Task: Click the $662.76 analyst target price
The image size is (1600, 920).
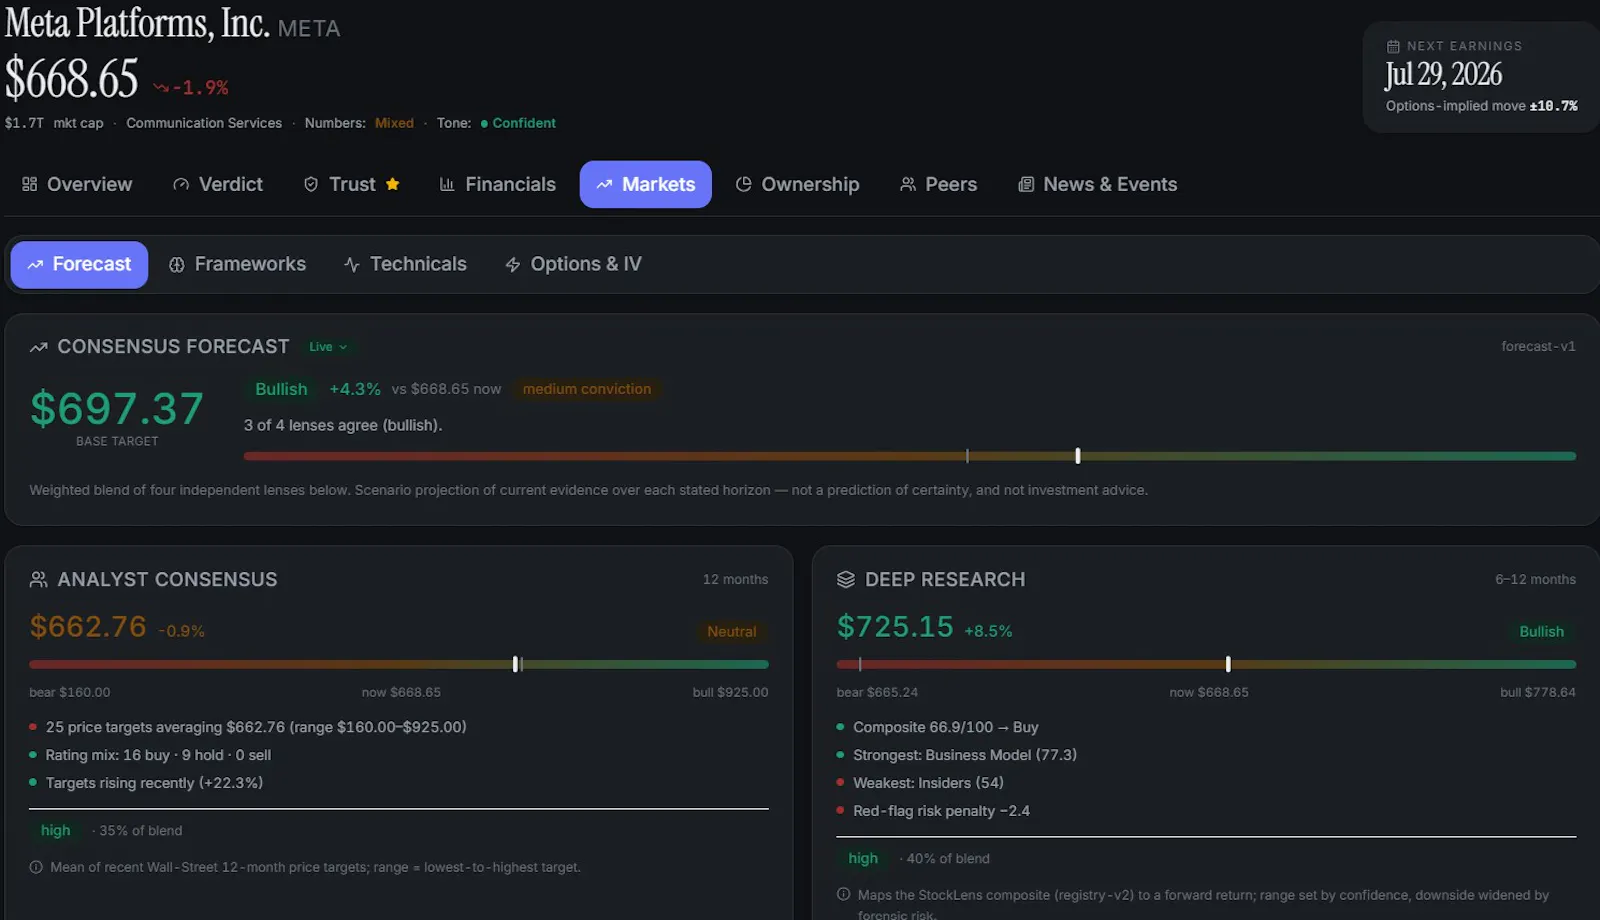Action: click(88, 627)
